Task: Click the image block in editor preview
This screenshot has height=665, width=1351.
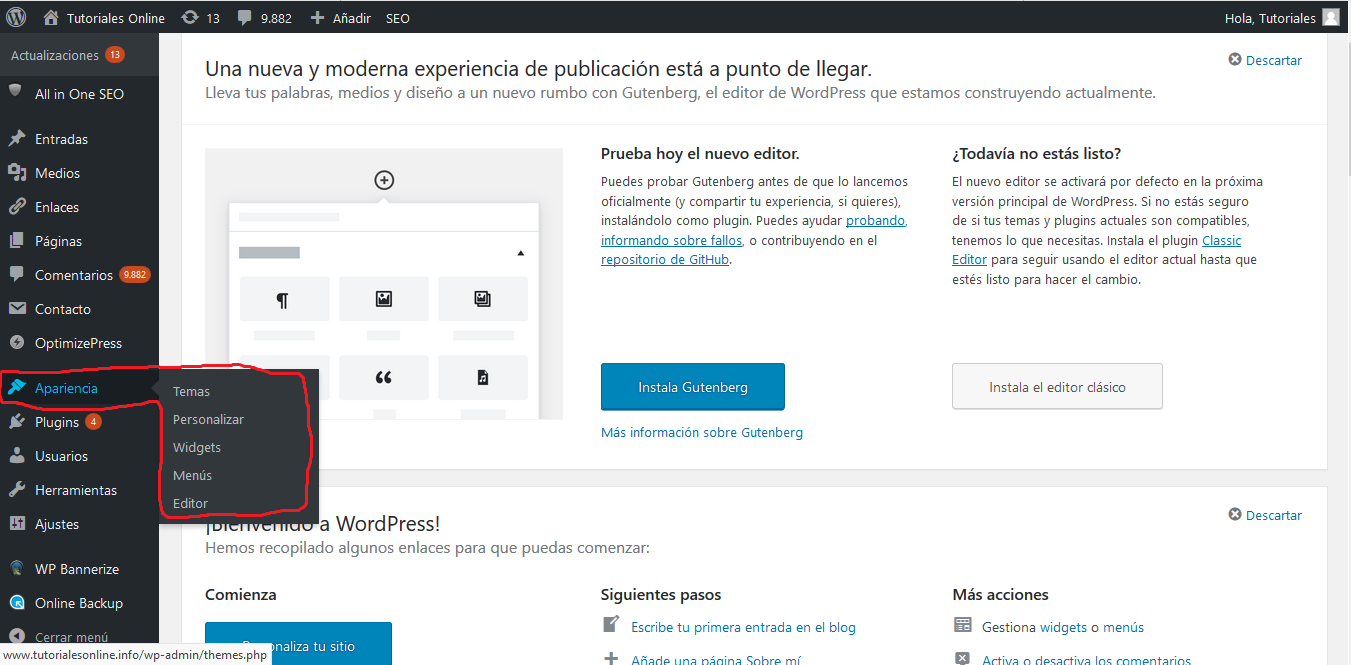Action: (383, 299)
